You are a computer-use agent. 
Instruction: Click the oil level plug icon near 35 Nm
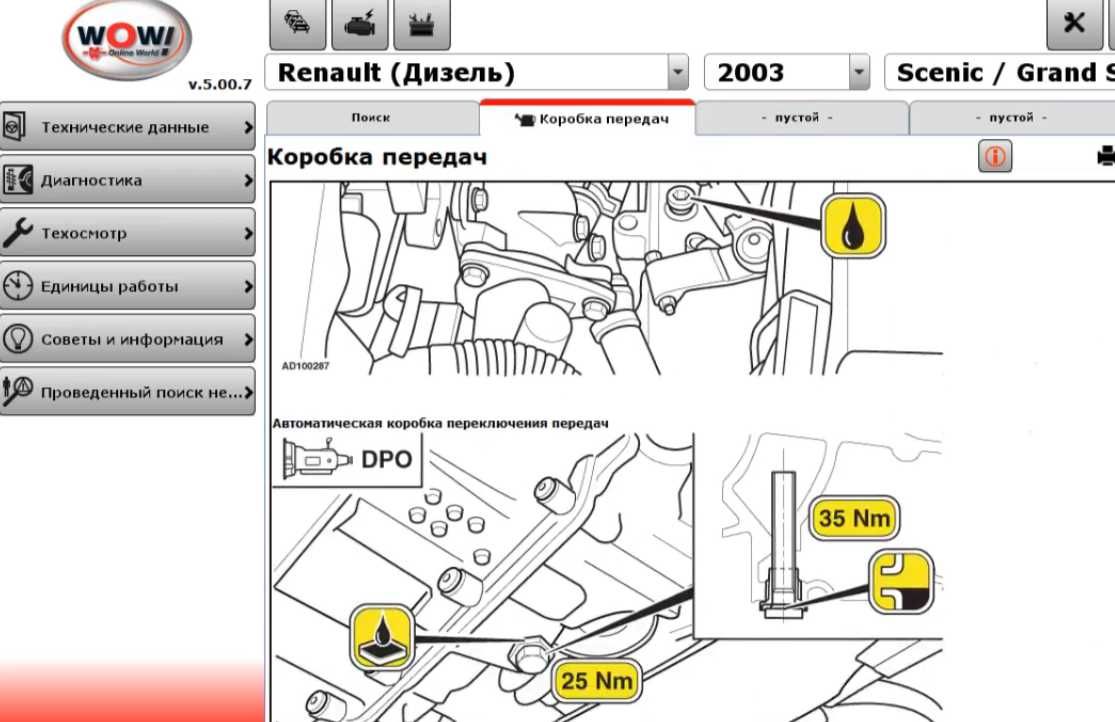pos(901,581)
